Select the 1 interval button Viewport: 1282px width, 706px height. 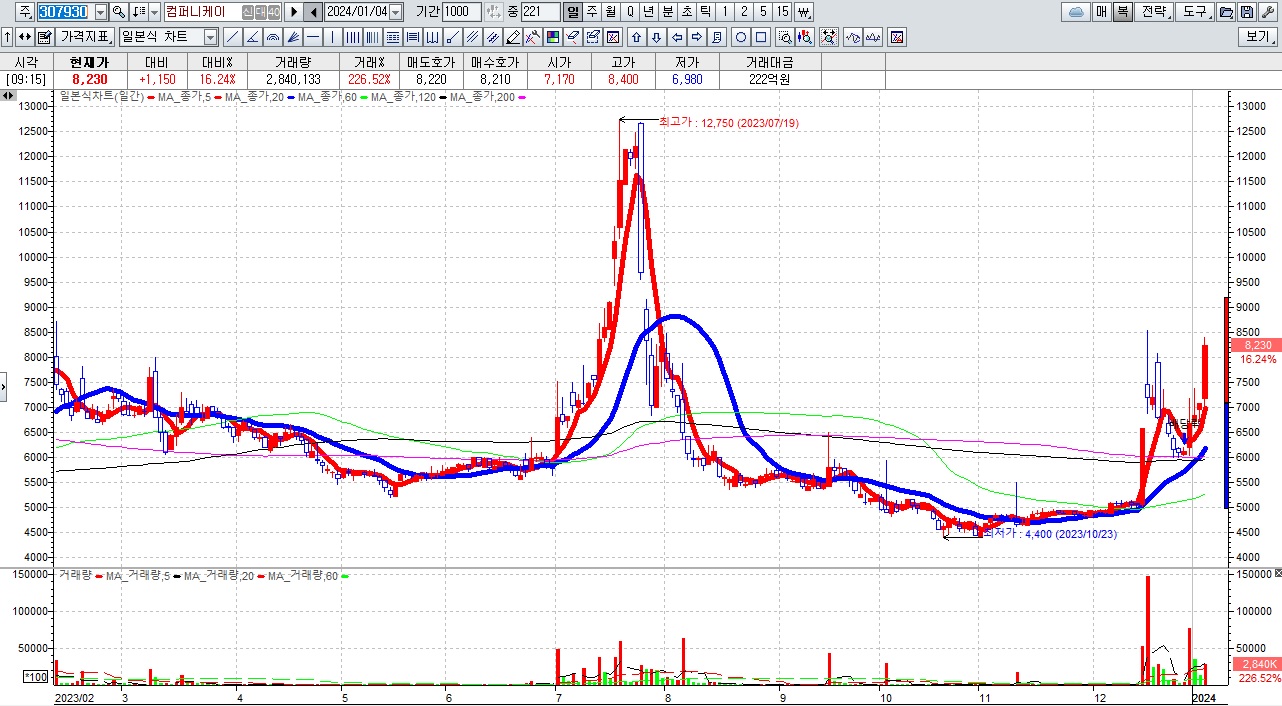click(x=725, y=12)
